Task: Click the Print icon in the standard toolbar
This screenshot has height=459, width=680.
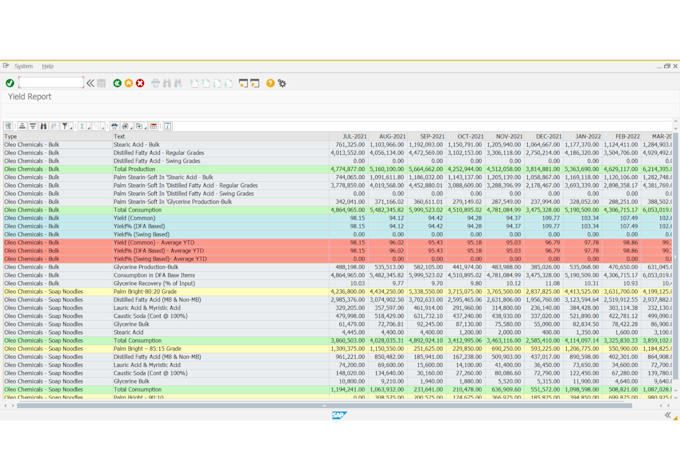Action: tap(156, 83)
